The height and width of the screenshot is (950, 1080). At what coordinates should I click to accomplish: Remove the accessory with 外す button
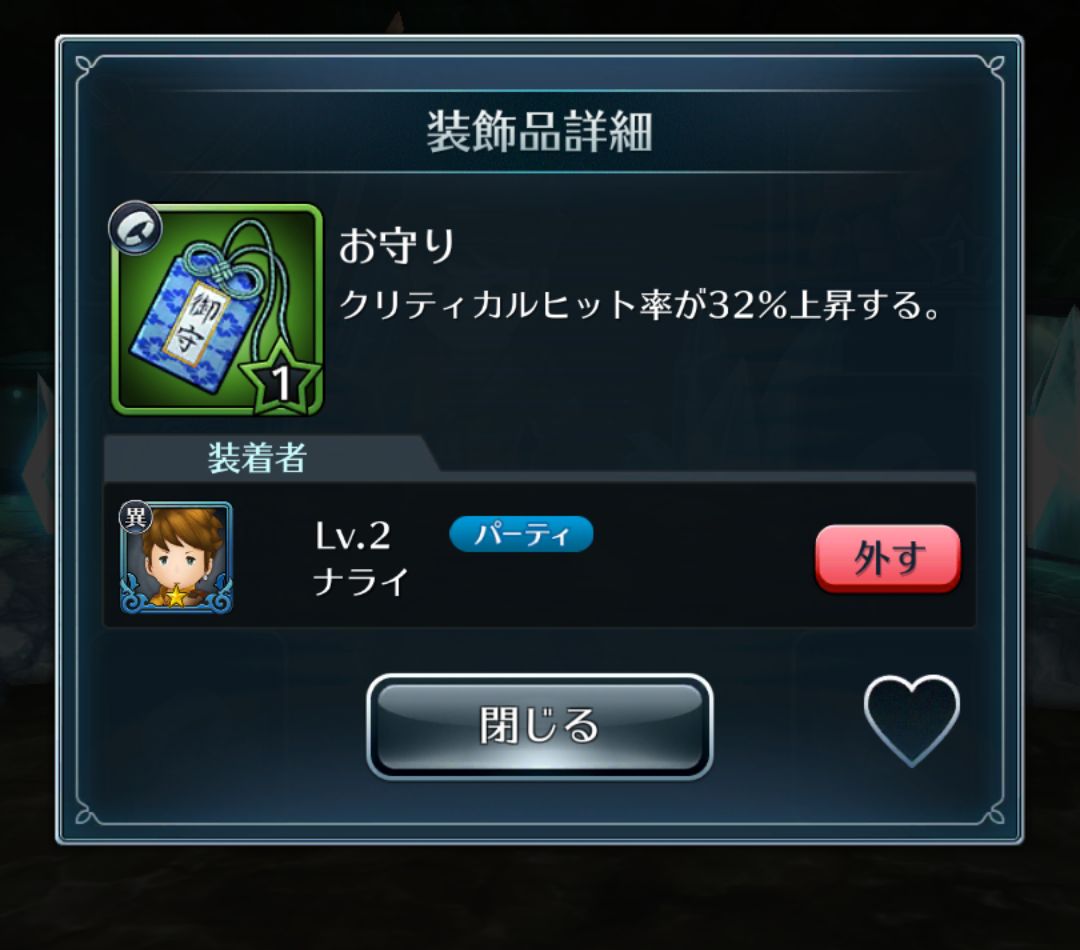pos(888,558)
